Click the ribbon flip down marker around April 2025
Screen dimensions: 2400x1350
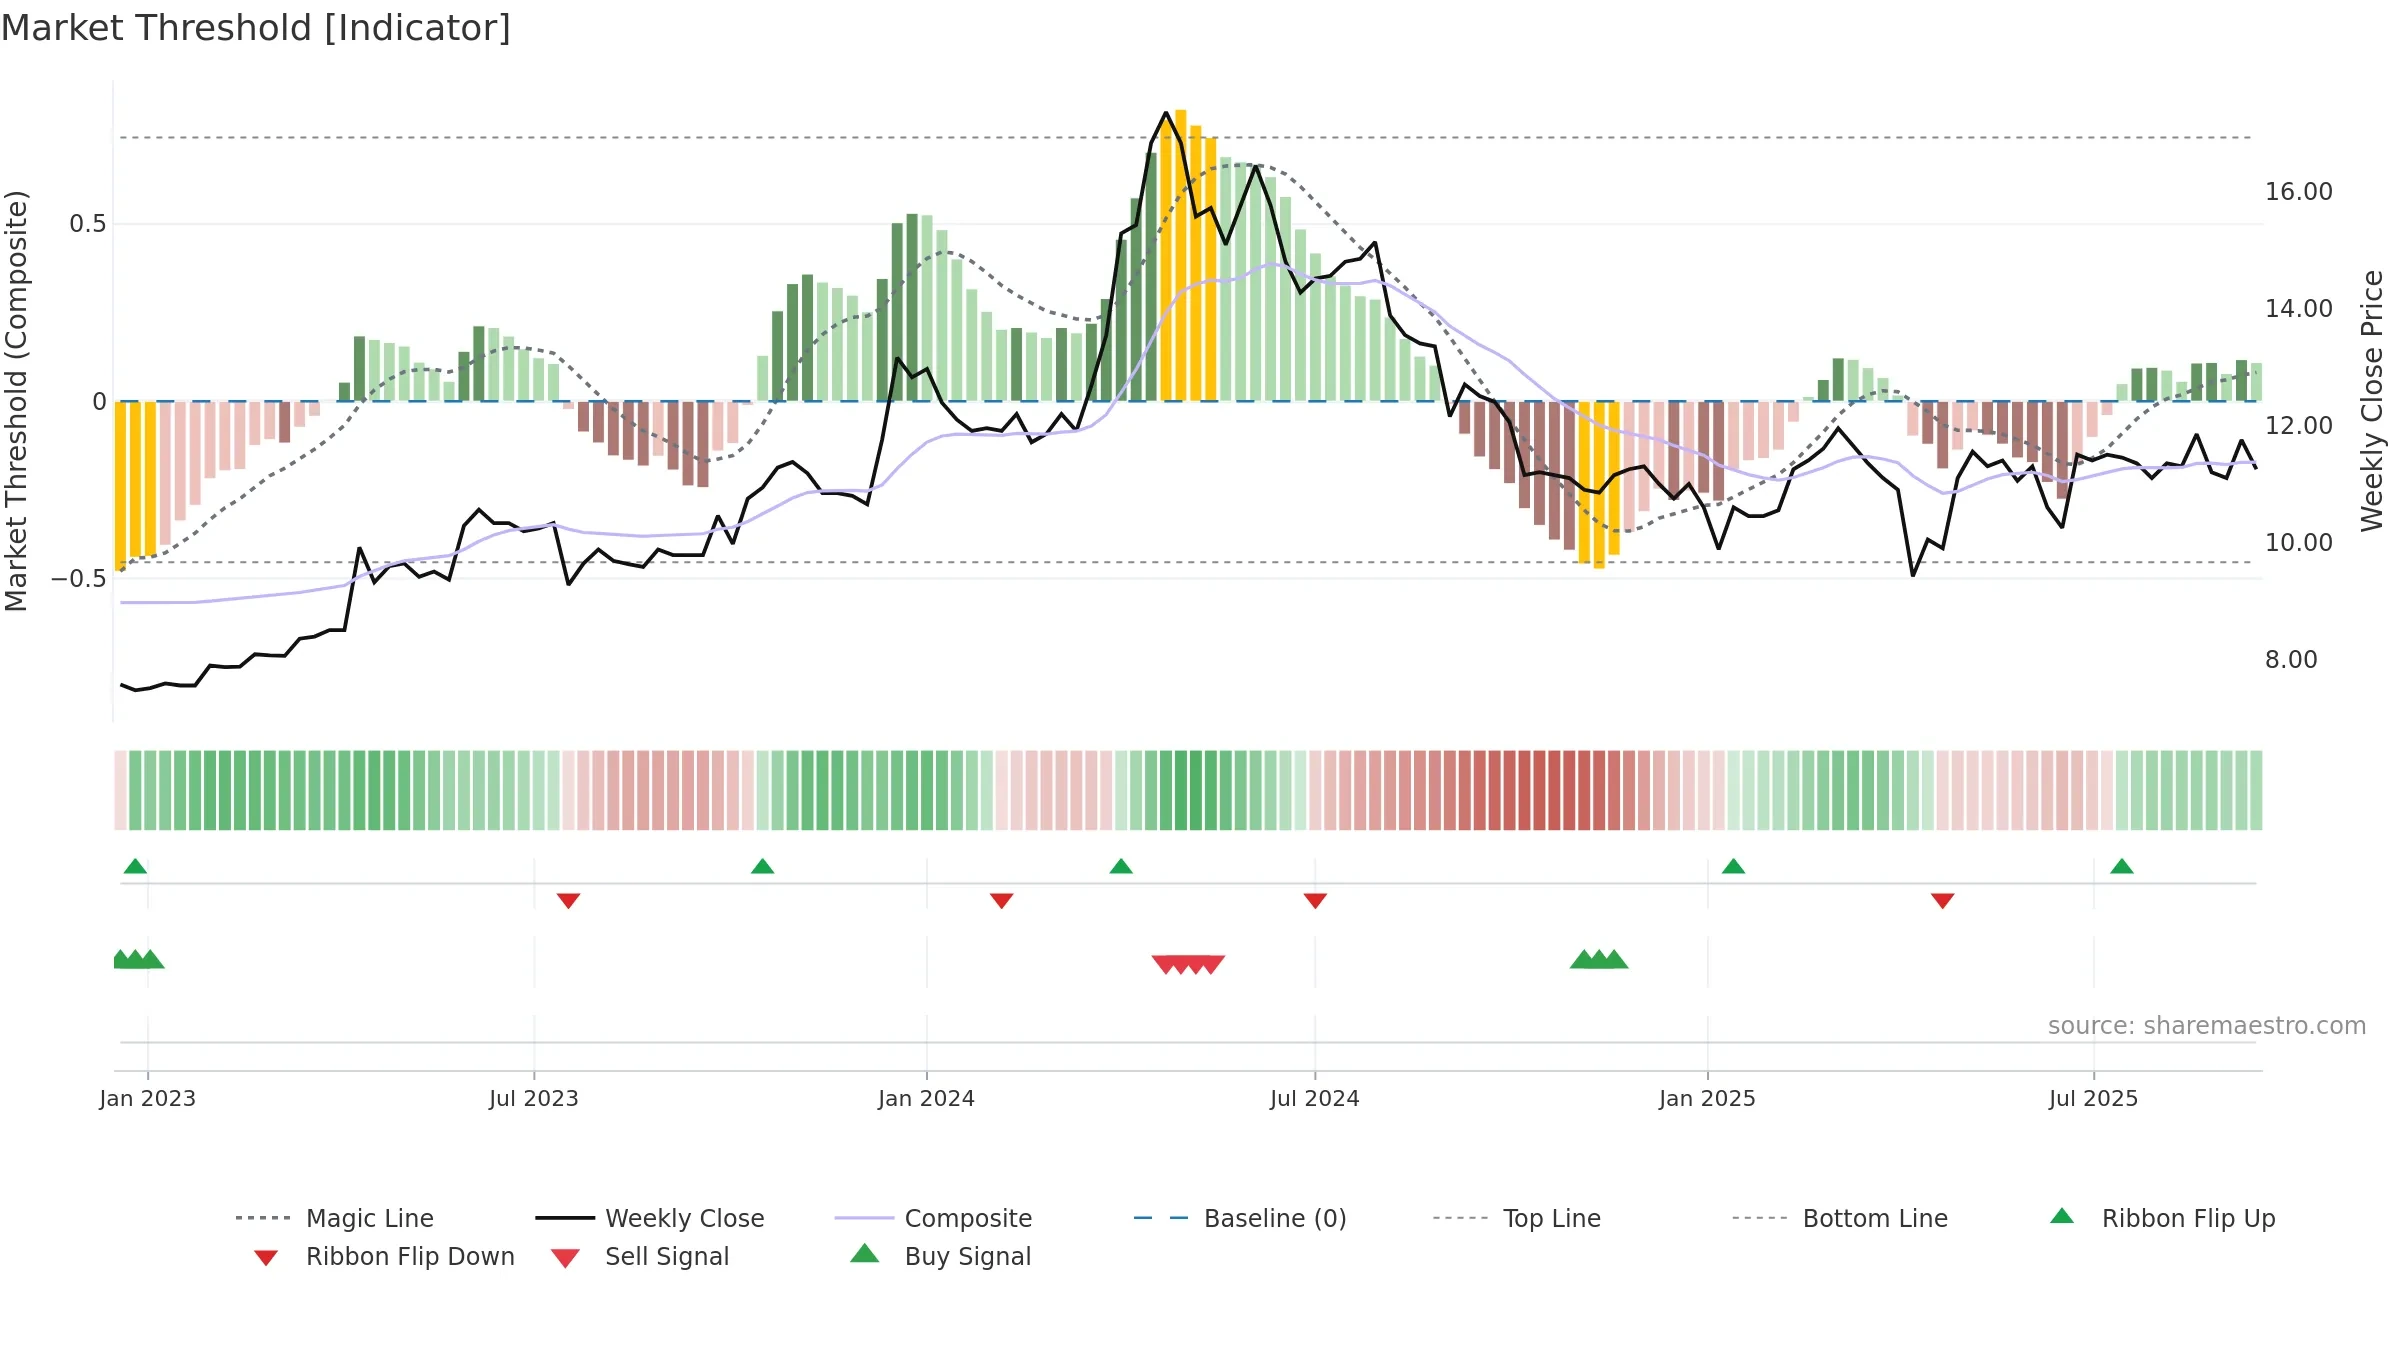(x=1942, y=901)
